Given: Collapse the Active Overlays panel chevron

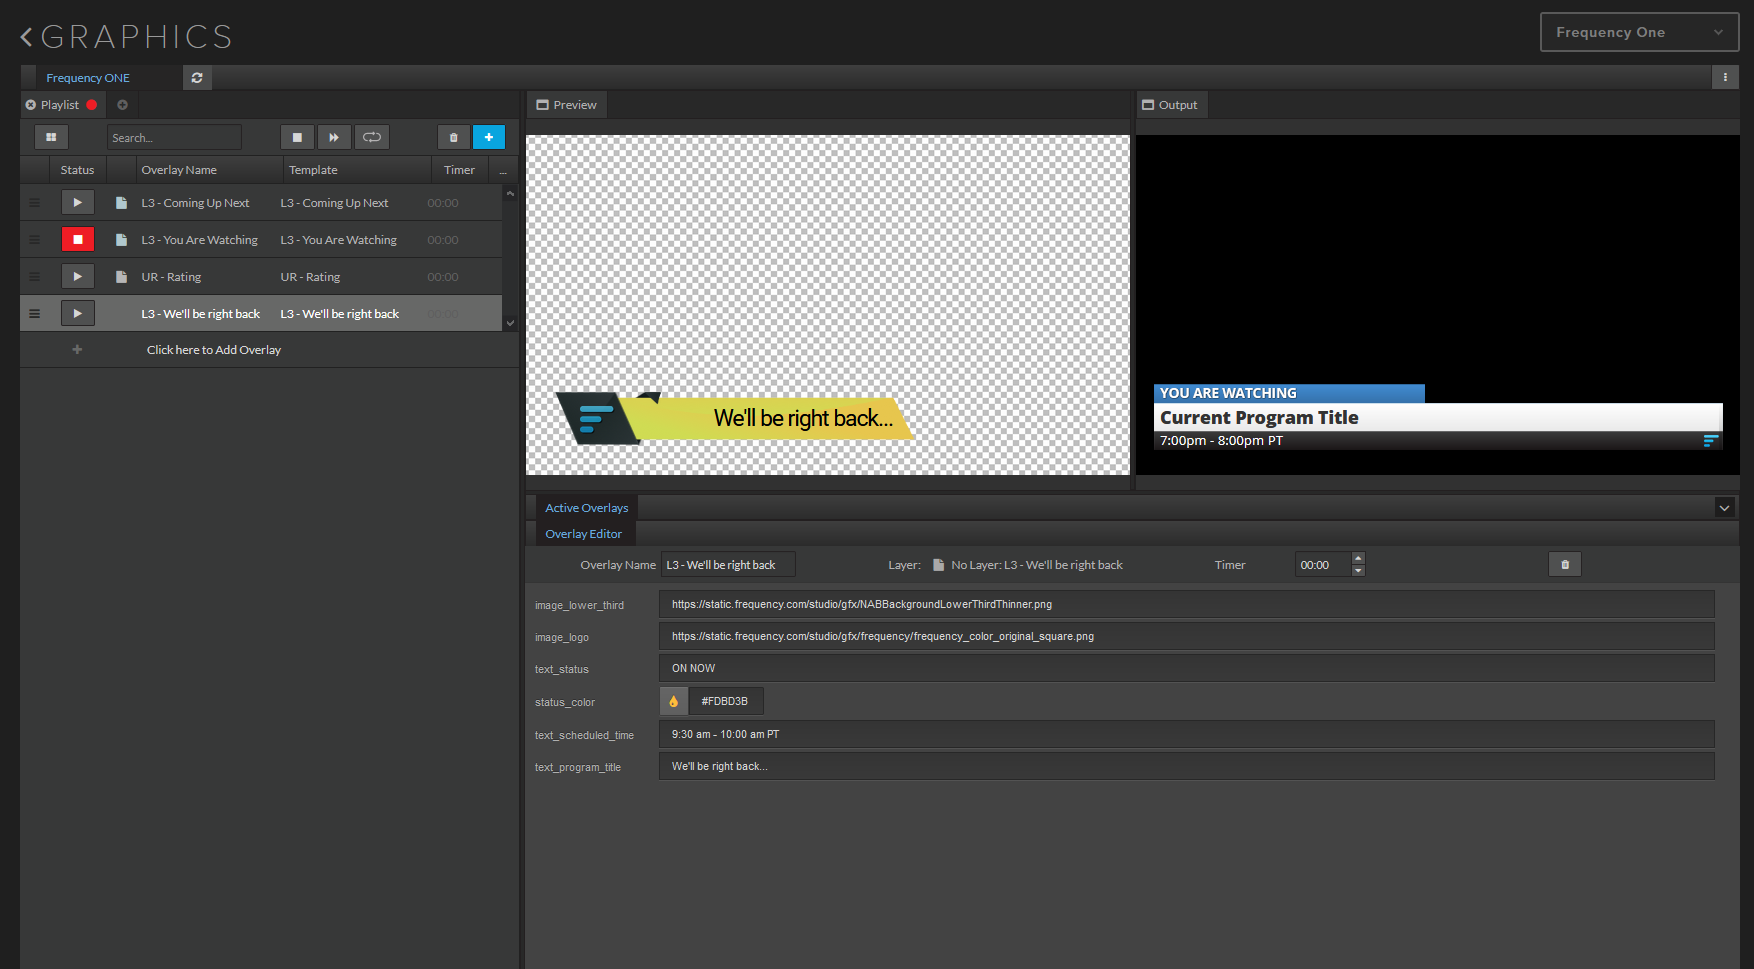Looking at the screenshot, I should coord(1724,508).
